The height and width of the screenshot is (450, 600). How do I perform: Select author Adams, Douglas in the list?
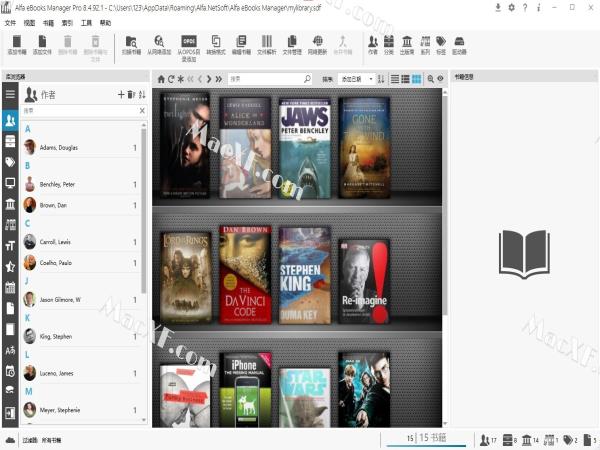[81, 147]
